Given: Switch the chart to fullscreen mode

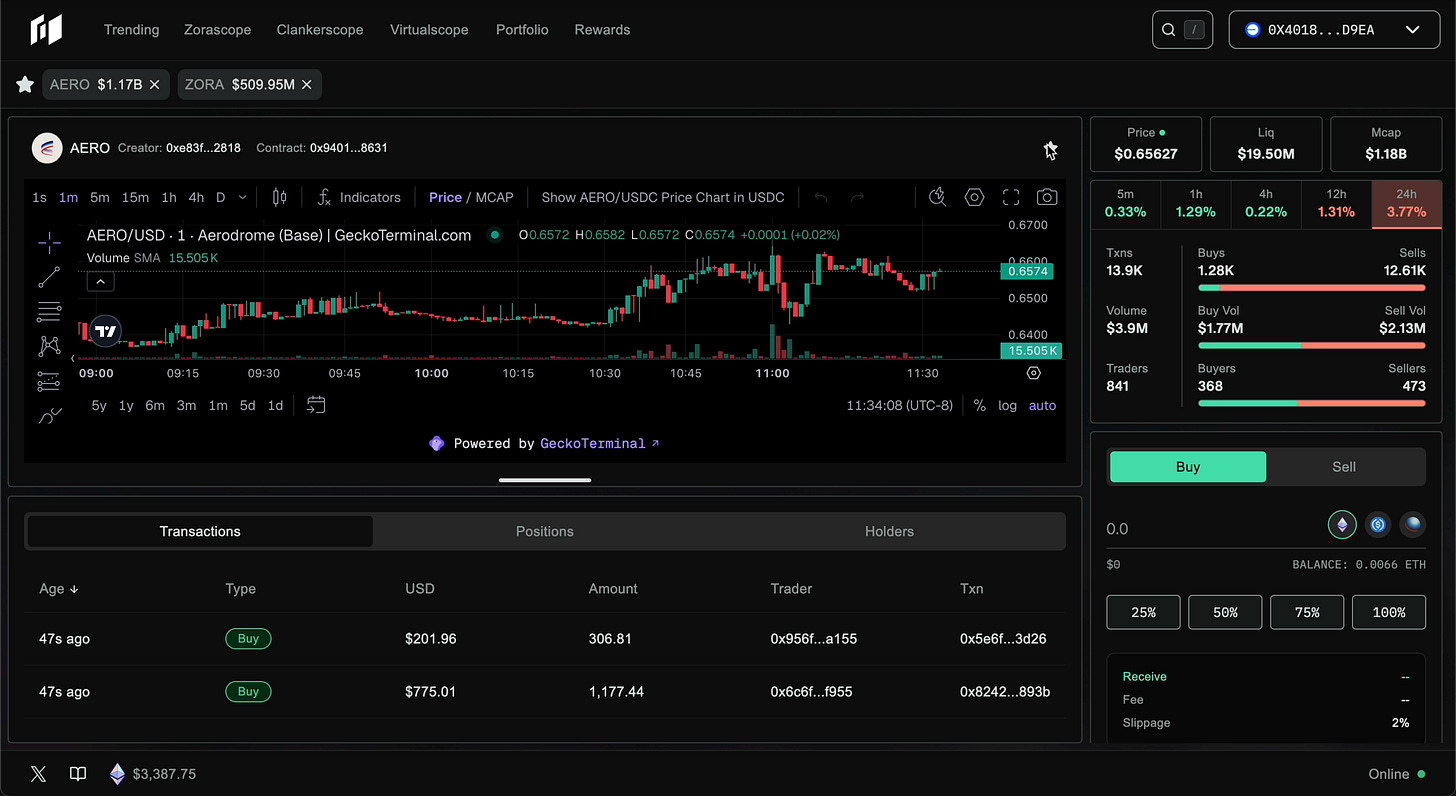Looking at the screenshot, I should coord(1011,197).
